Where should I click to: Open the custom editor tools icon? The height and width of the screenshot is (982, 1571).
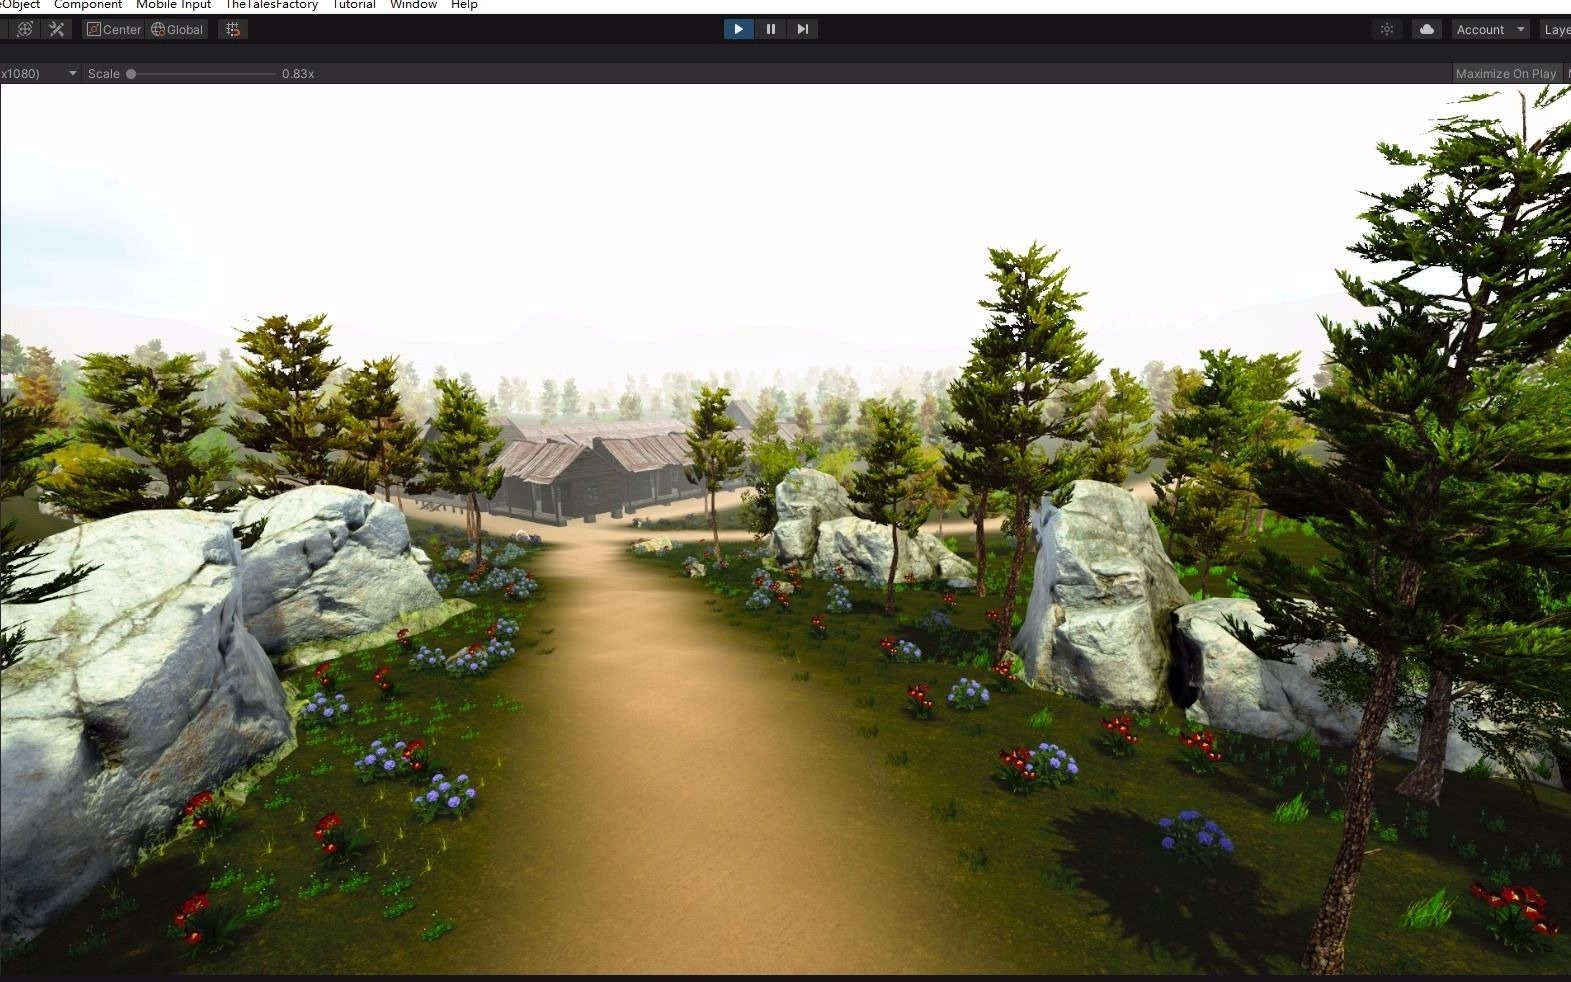(57, 29)
